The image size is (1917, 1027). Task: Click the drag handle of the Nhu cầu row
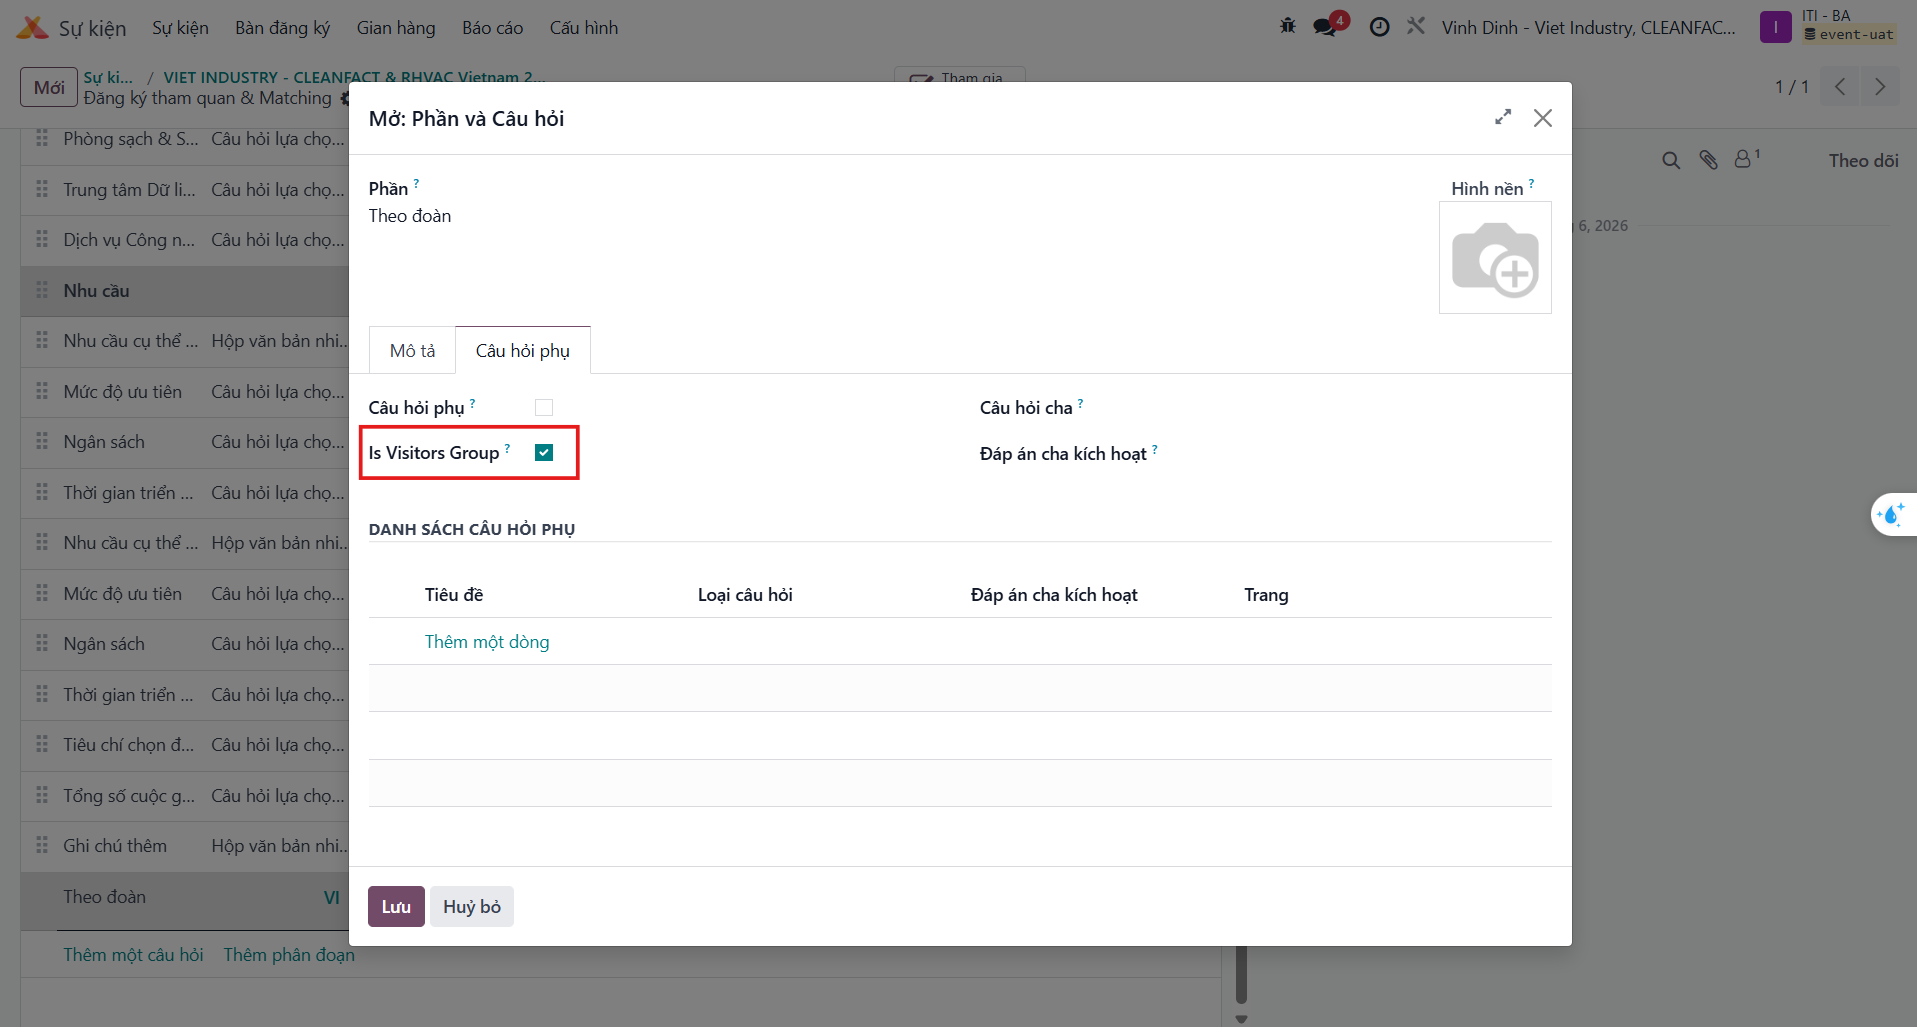pyautogui.click(x=42, y=290)
